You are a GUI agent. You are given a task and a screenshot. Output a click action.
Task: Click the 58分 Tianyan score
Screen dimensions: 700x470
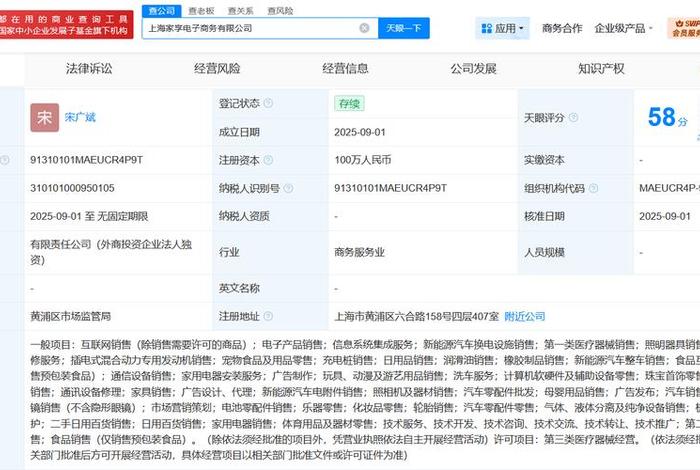click(667, 117)
